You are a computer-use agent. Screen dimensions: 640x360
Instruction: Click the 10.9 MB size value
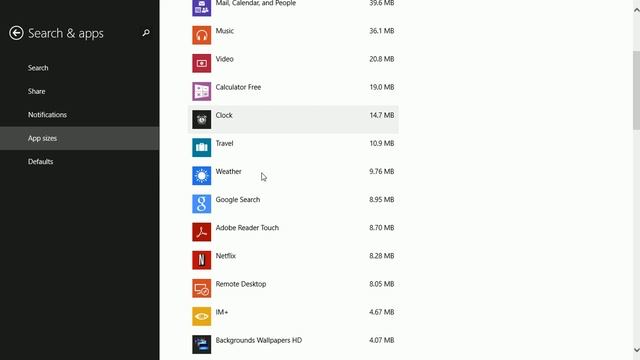coord(382,144)
